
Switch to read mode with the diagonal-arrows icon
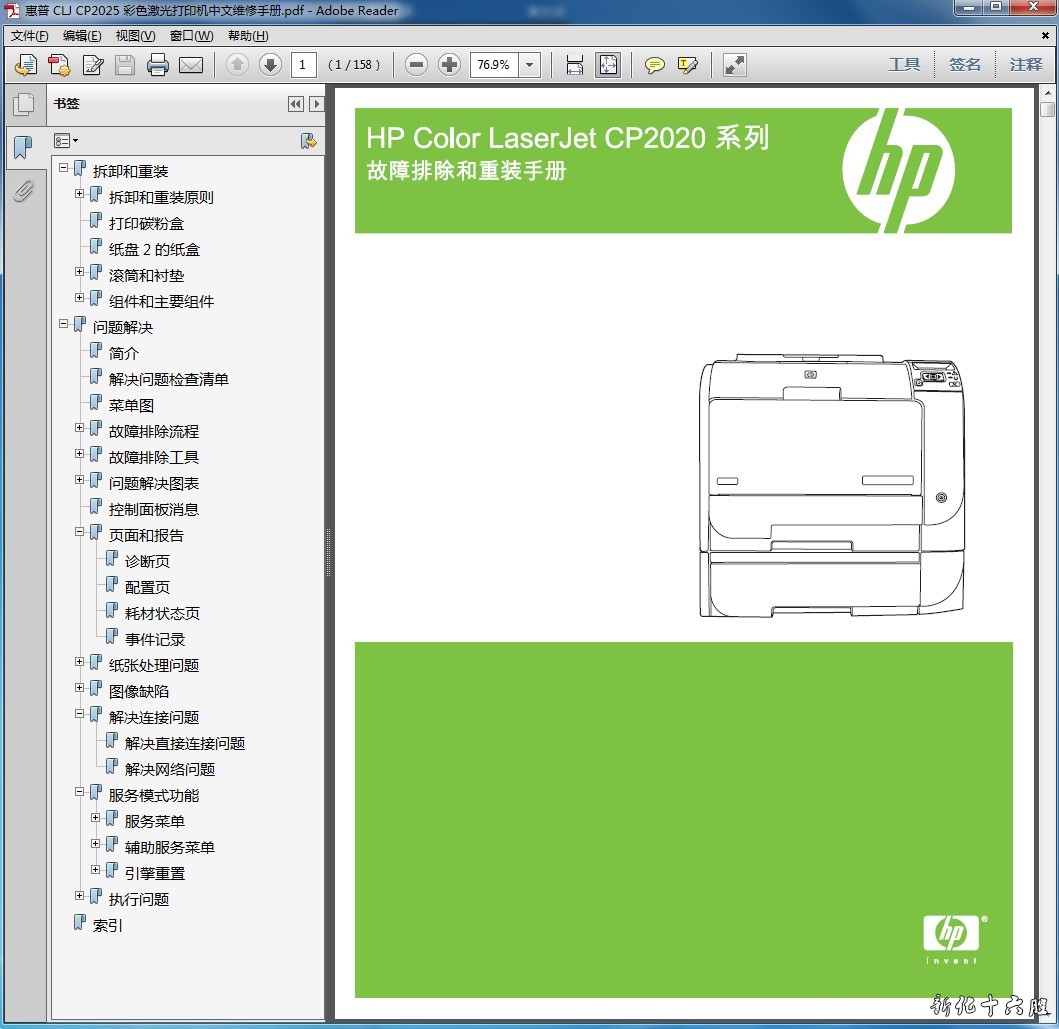pos(735,65)
